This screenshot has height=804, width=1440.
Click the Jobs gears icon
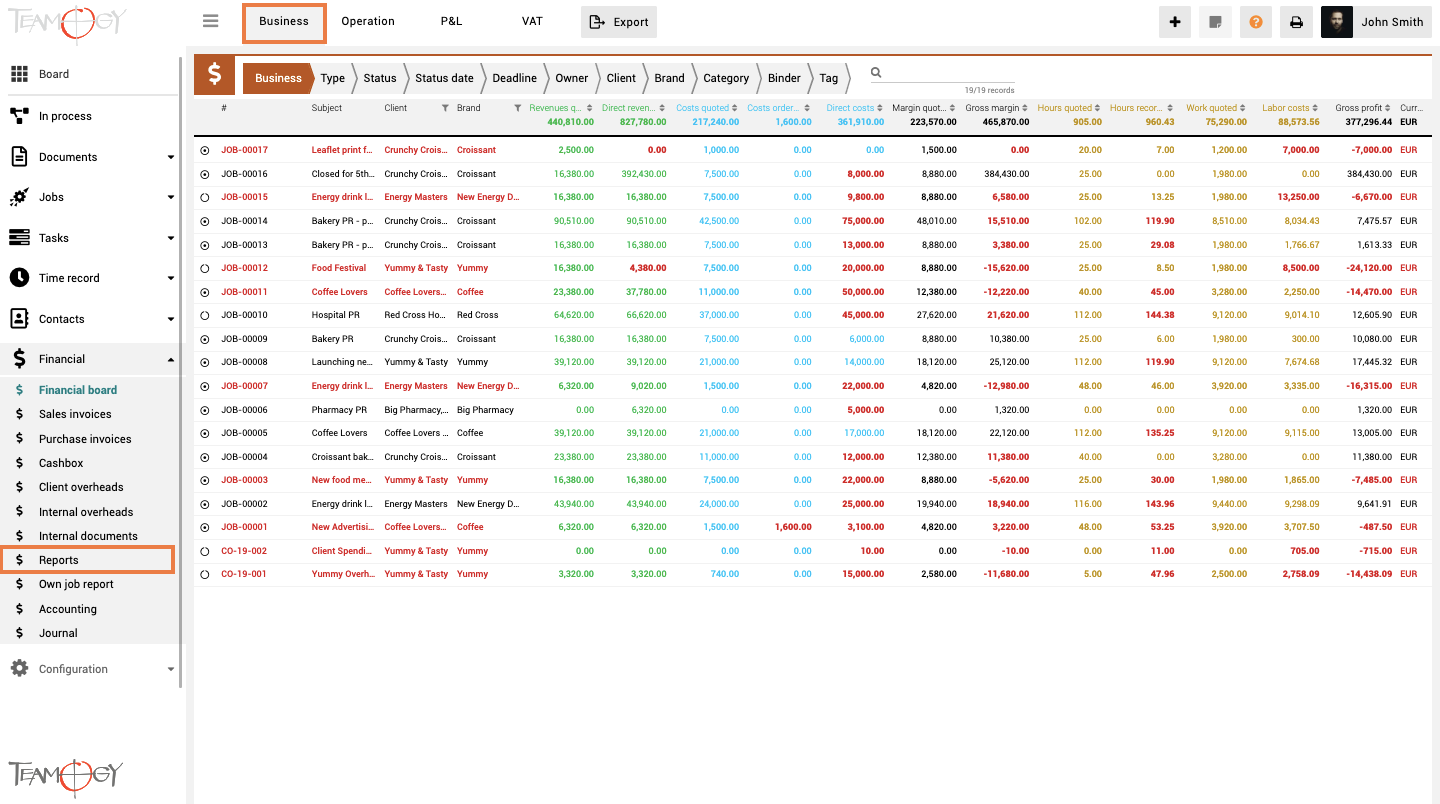[x=19, y=197]
